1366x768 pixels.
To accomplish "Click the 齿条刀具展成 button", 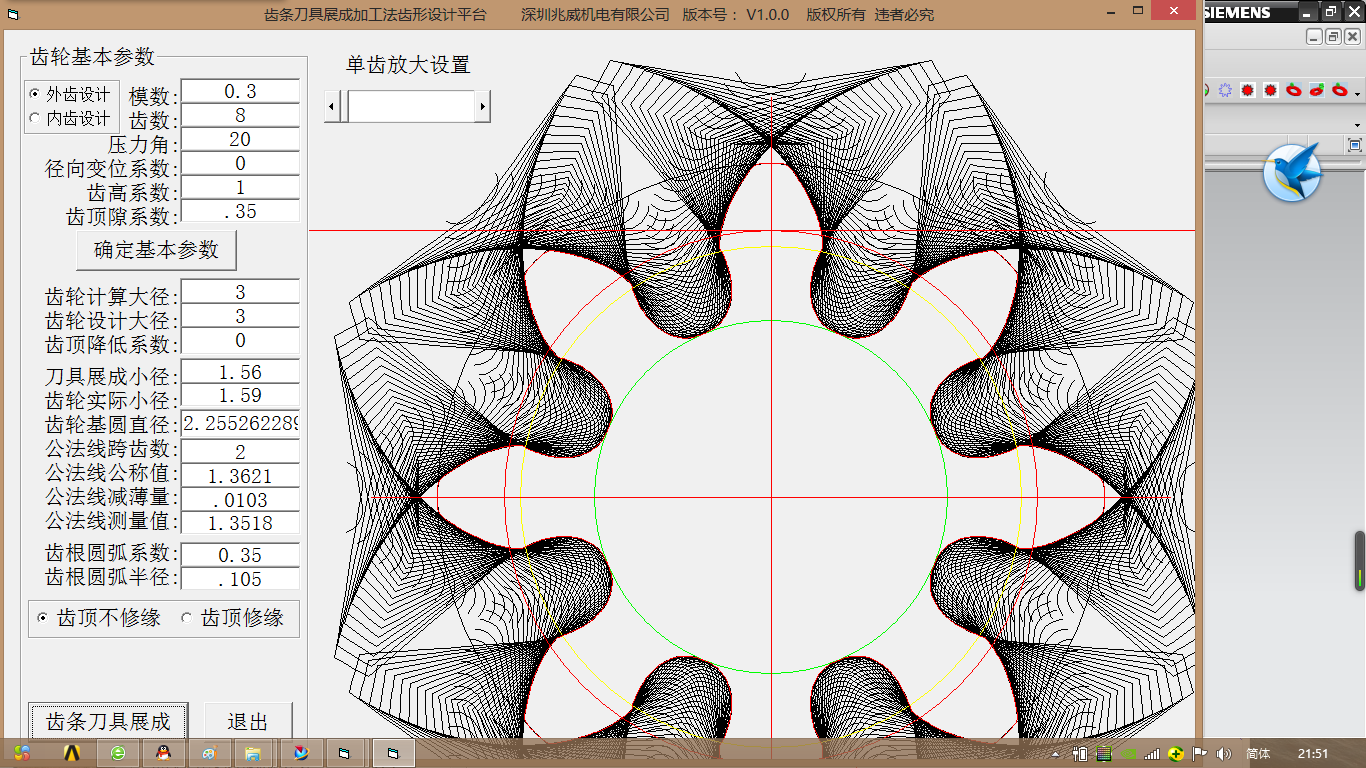I will pos(108,721).
